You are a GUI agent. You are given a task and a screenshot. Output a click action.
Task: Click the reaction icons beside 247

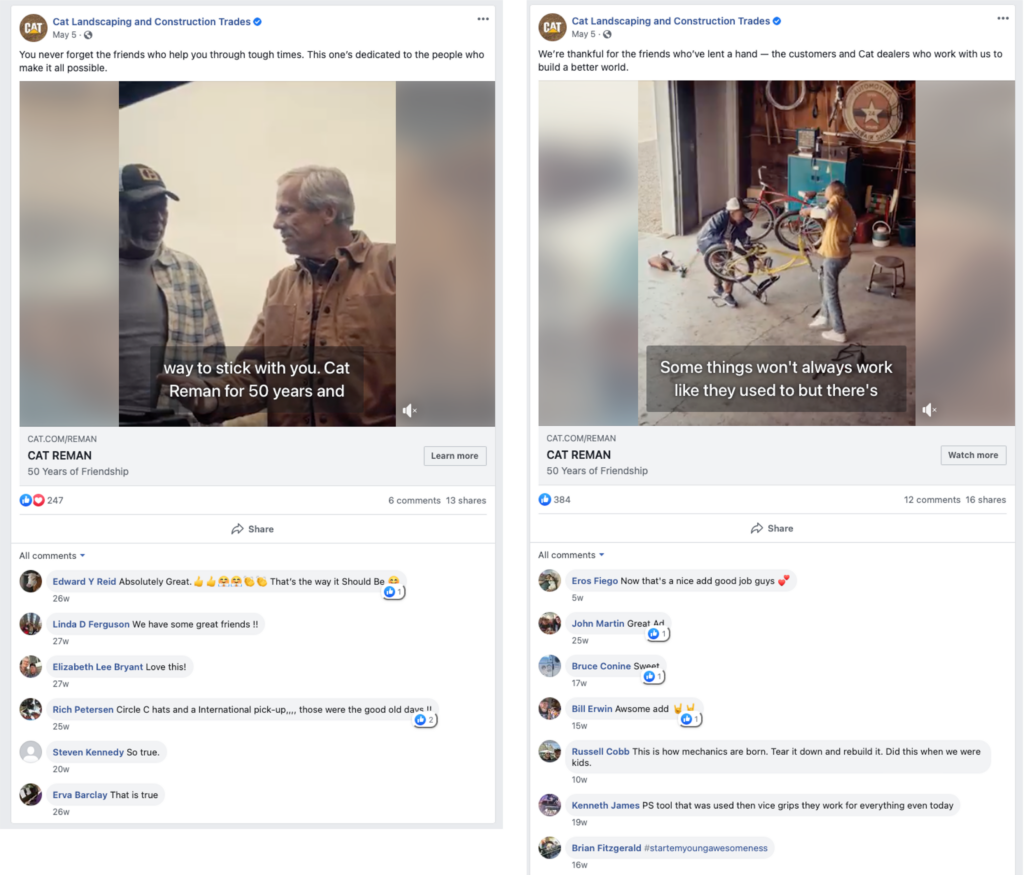(x=32, y=500)
